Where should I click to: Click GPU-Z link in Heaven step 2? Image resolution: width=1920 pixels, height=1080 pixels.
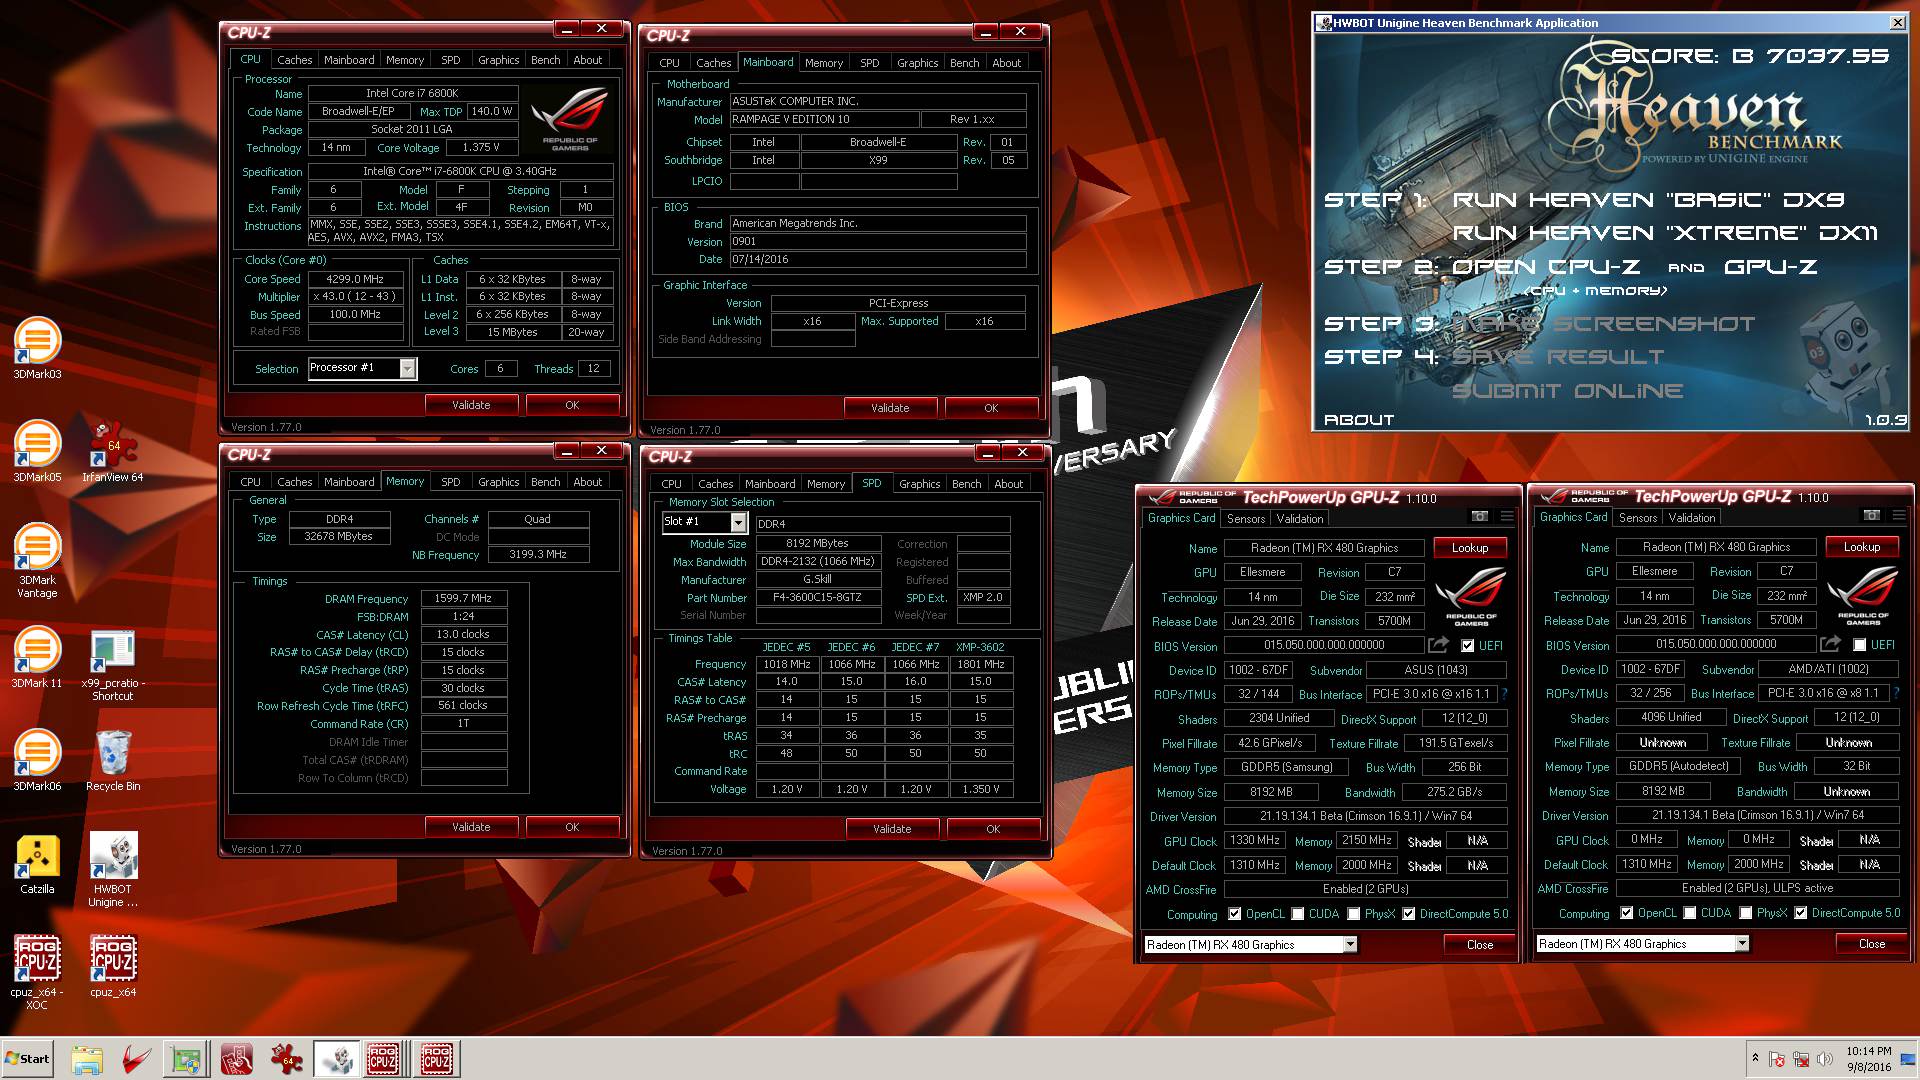(x=1771, y=267)
